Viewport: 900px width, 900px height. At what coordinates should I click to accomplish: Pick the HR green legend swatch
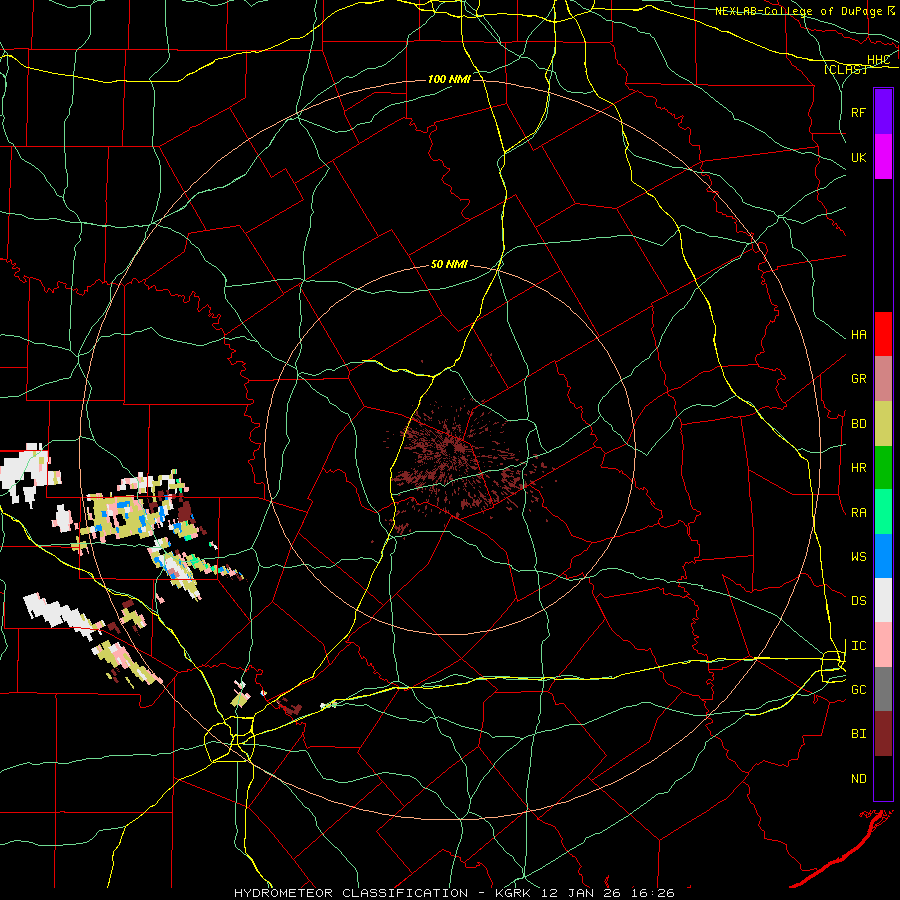883,467
